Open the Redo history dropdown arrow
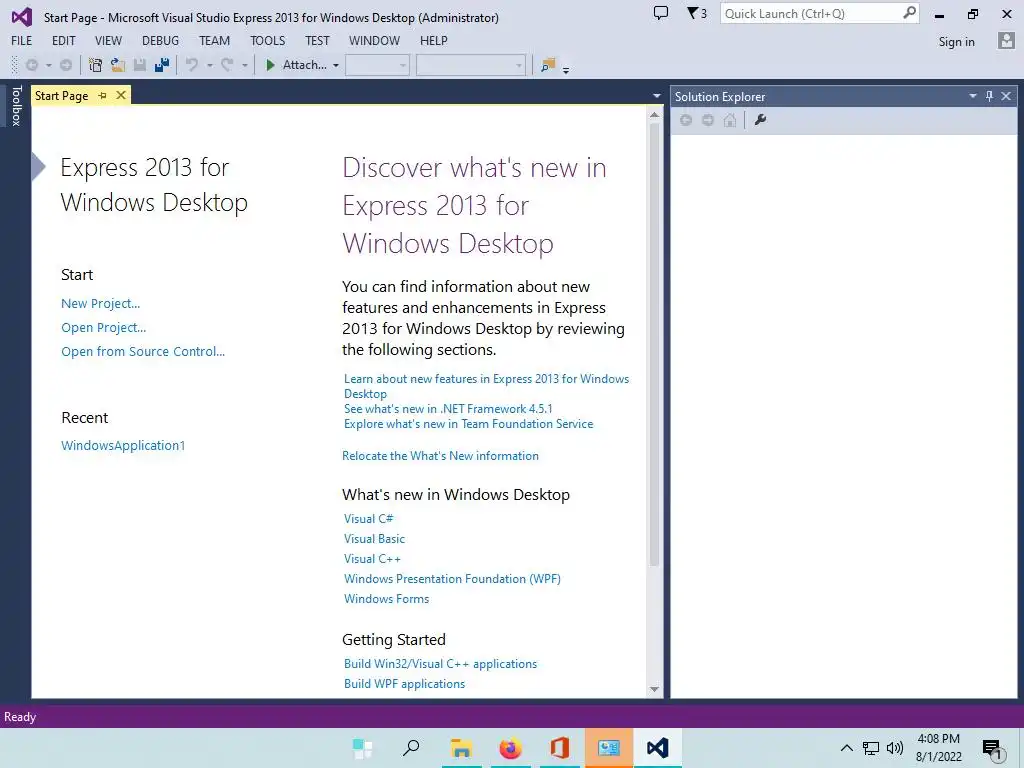The image size is (1024, 768). (245, 65)
